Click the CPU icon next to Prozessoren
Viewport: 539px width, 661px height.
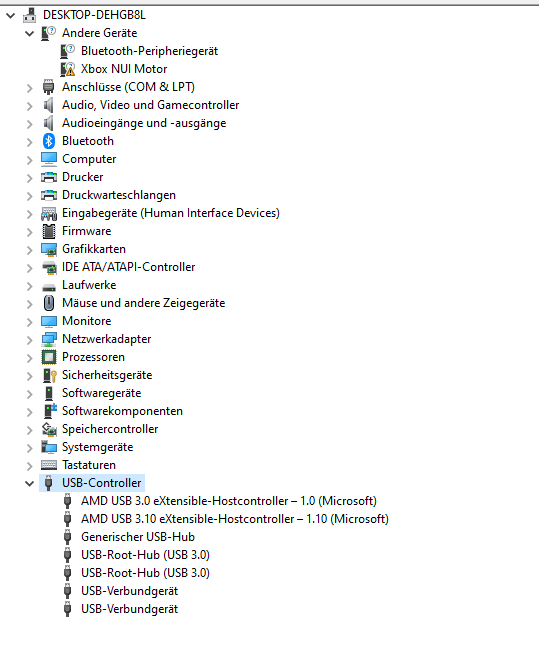coord(49,357)
